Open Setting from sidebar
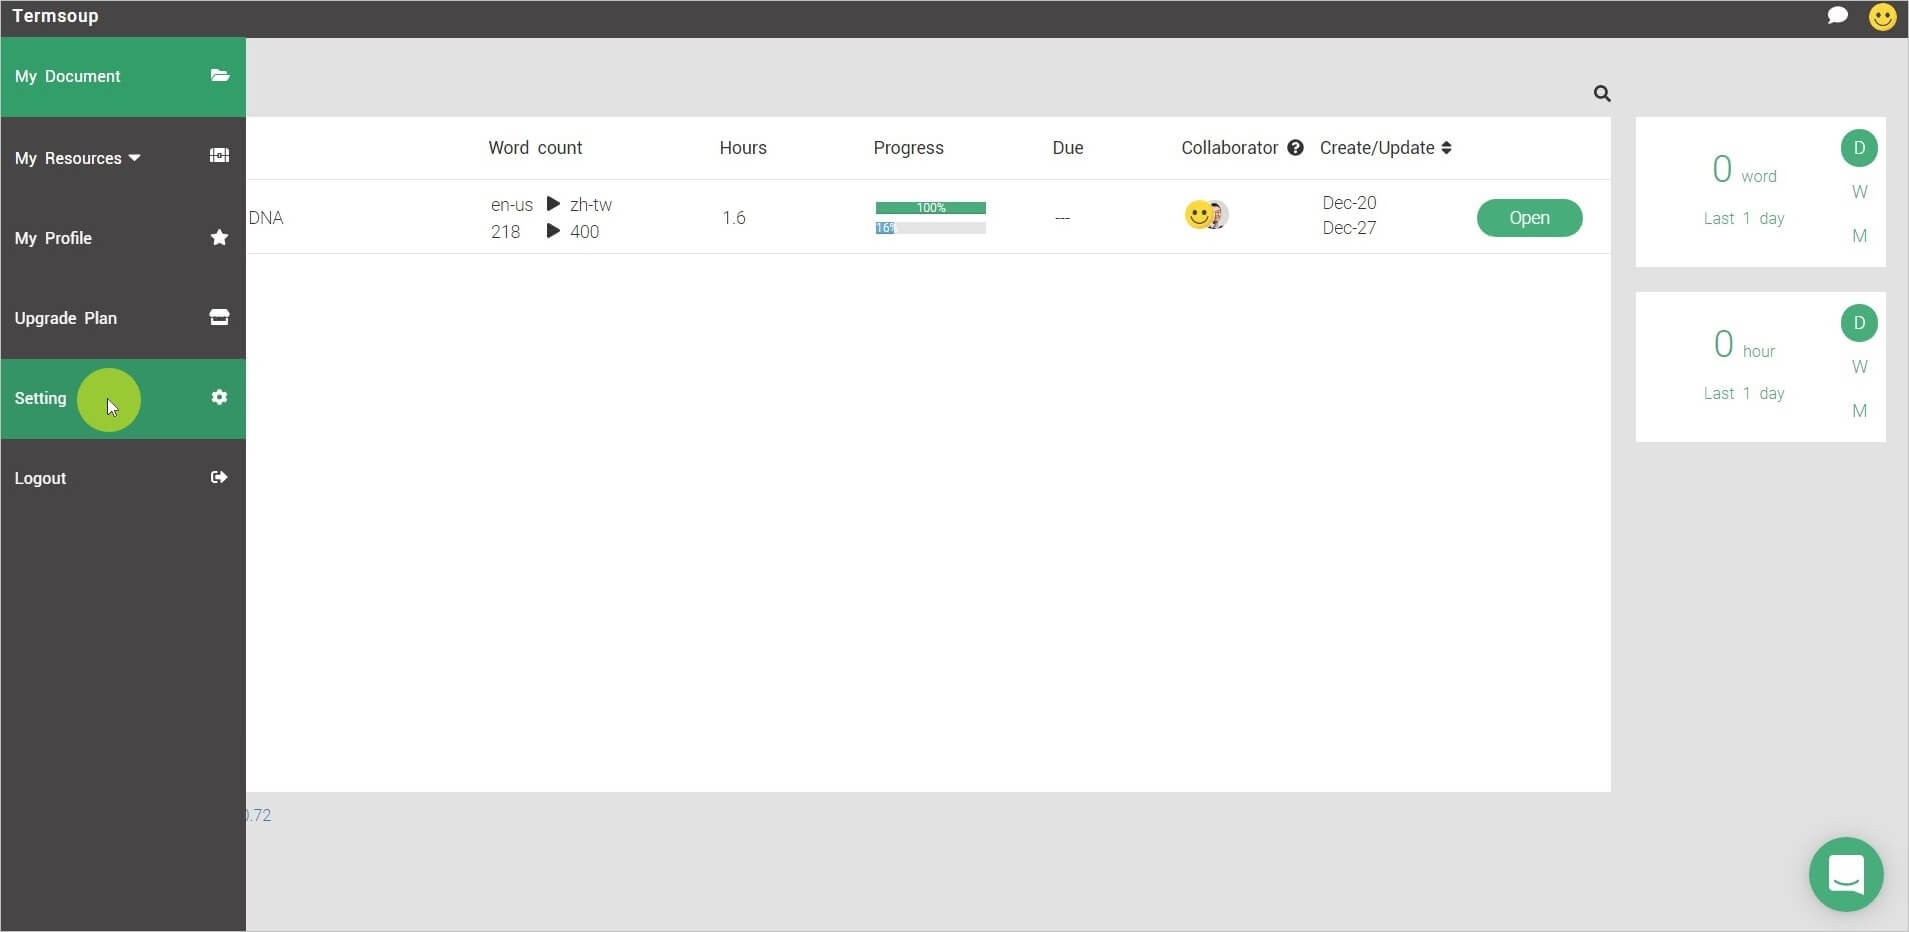Viewport: 1909px width, 932px height. pyautogui.click(x=123, y=398)
